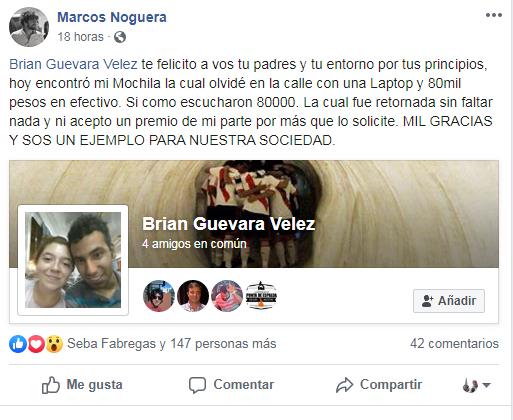Open the tagged Brian Guevara Velez link
513x420 pixels.
(x=73, y=64)
